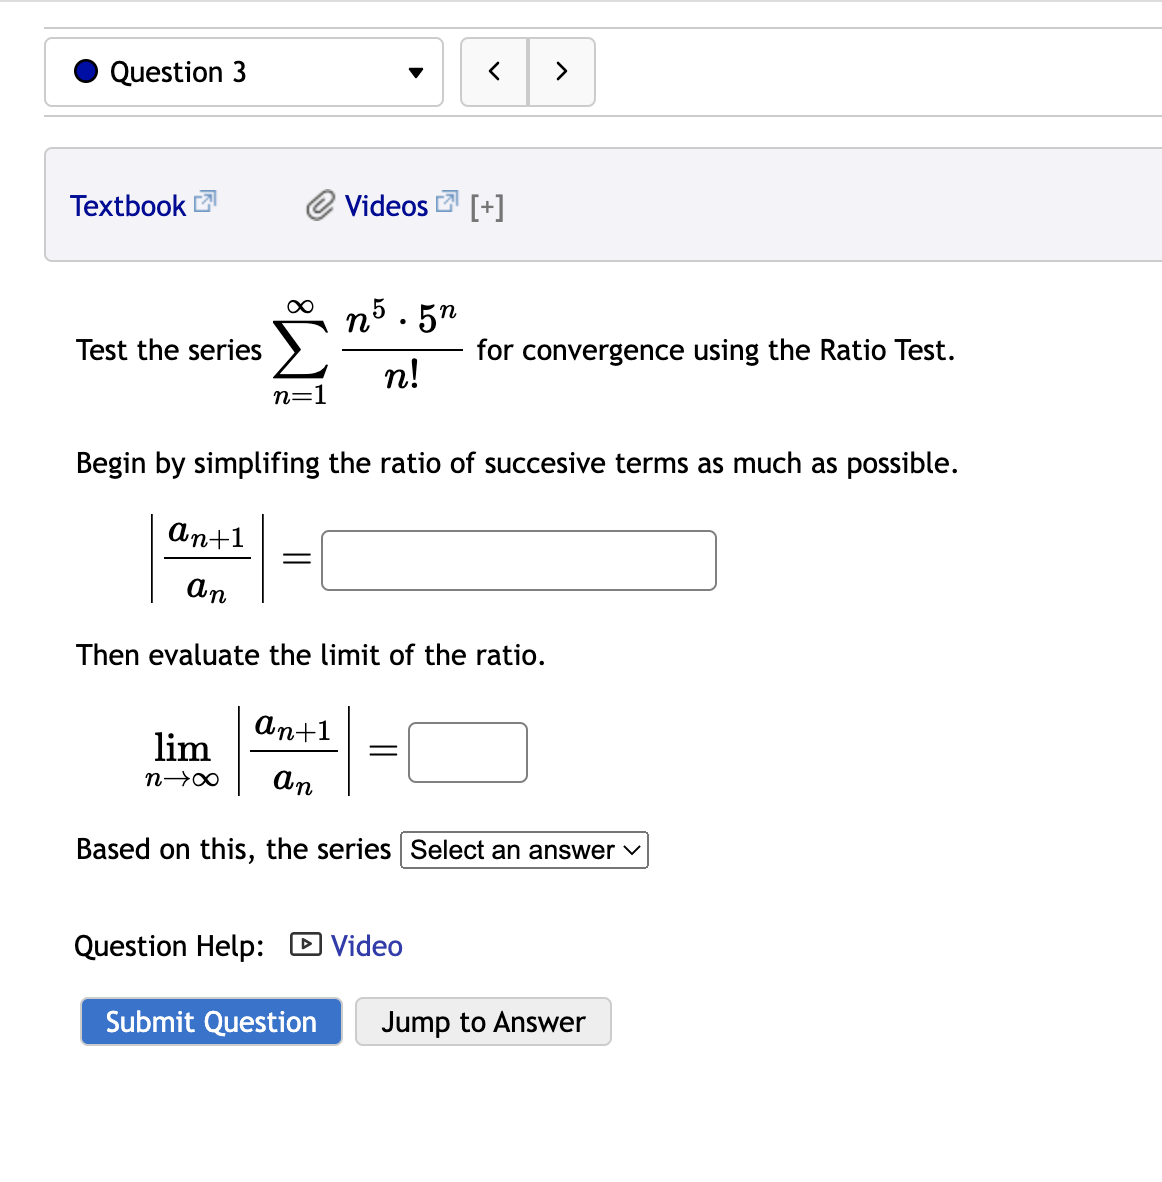Click the filled status dot beside Question 3
1162x1182 pixels.
[x=86, y=71]
